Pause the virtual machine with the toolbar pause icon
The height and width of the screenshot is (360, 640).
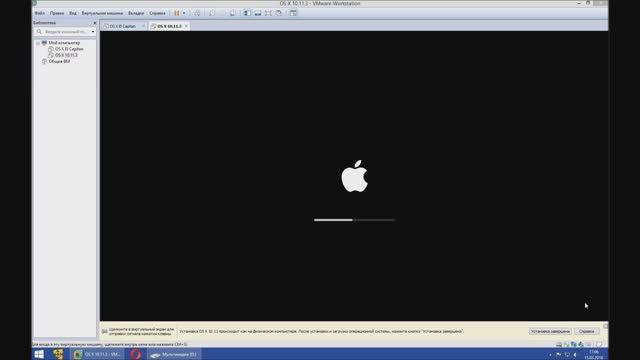pos(177,13)
